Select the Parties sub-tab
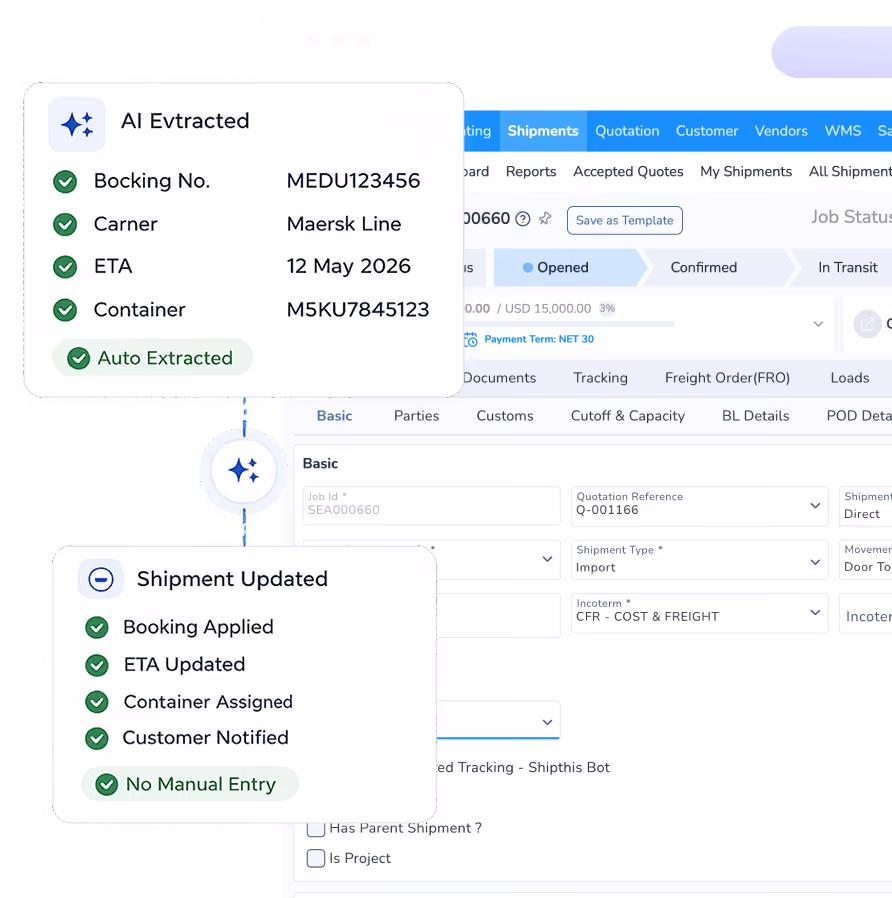 (416, 416)
